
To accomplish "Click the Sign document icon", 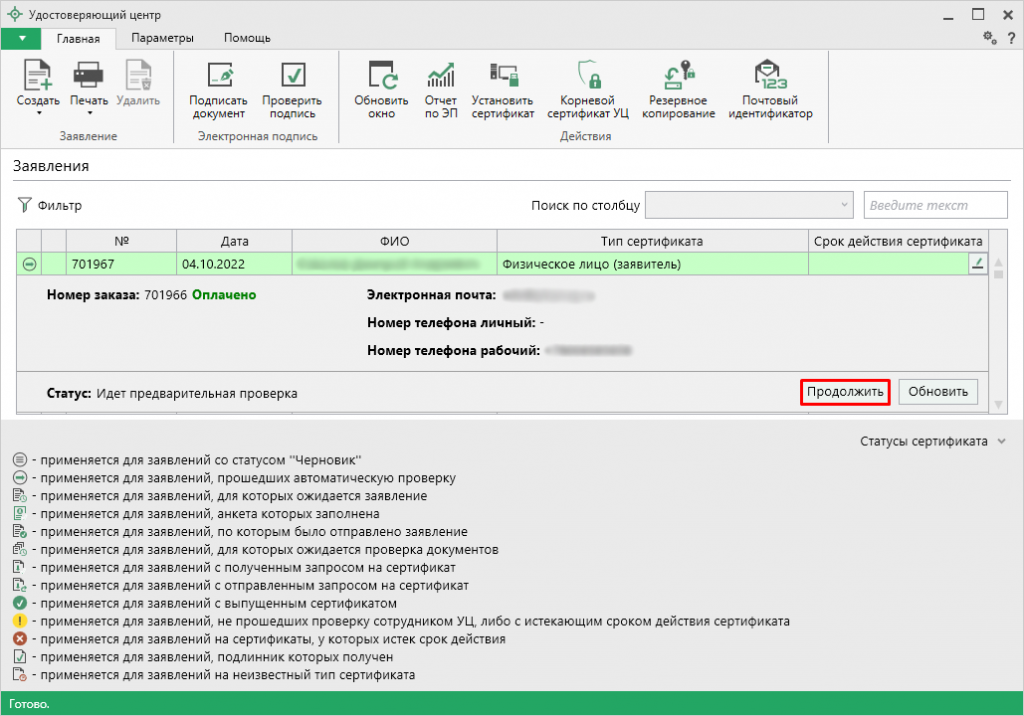I will click(218, 76).
